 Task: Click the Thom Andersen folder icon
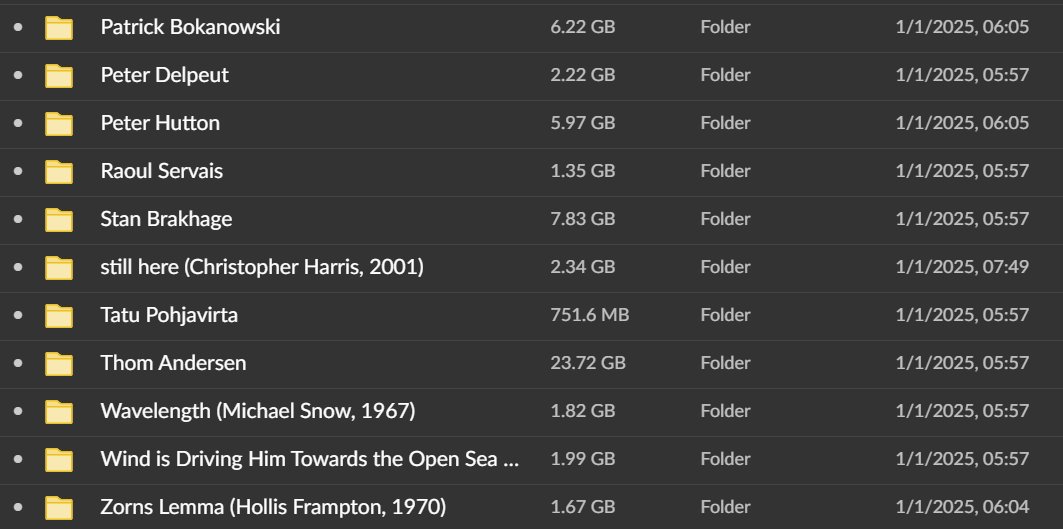point(59,364)
